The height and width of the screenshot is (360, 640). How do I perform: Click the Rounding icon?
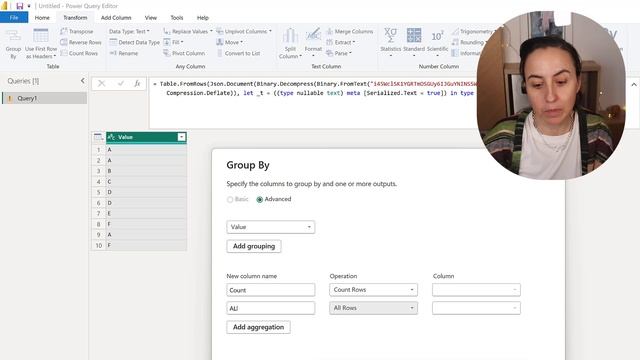coord(455,42)
